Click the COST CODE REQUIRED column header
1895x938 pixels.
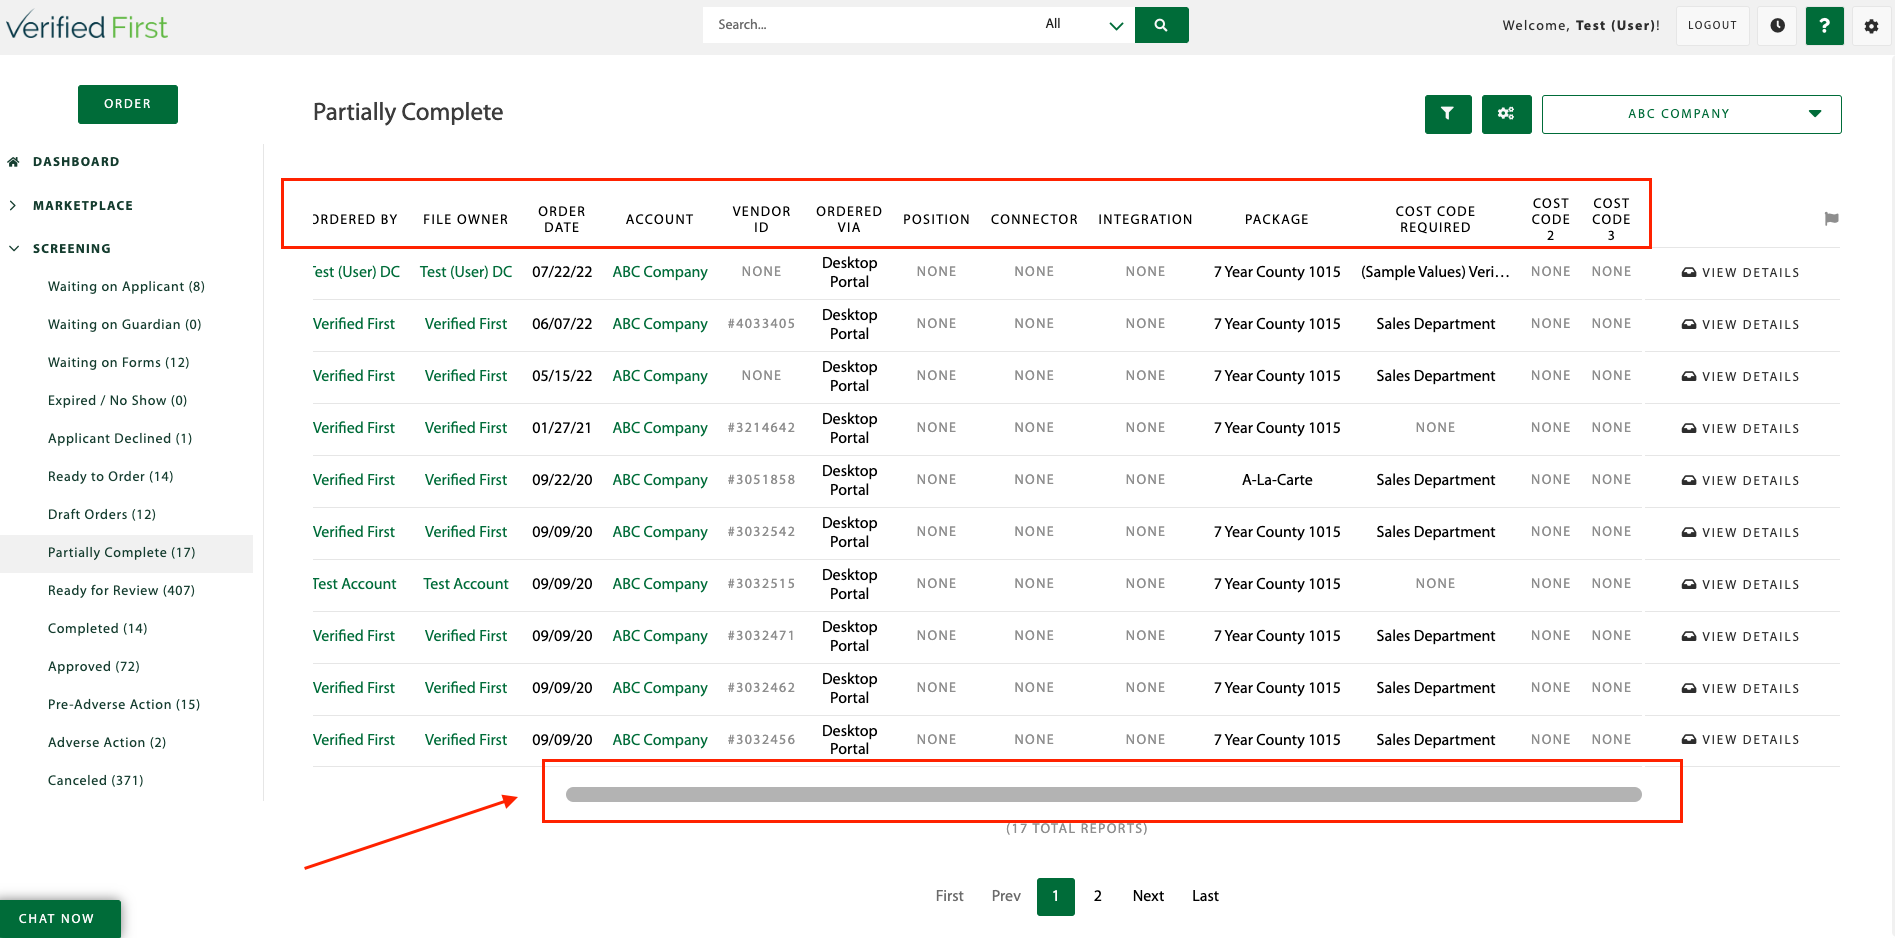click(1435, 219)
